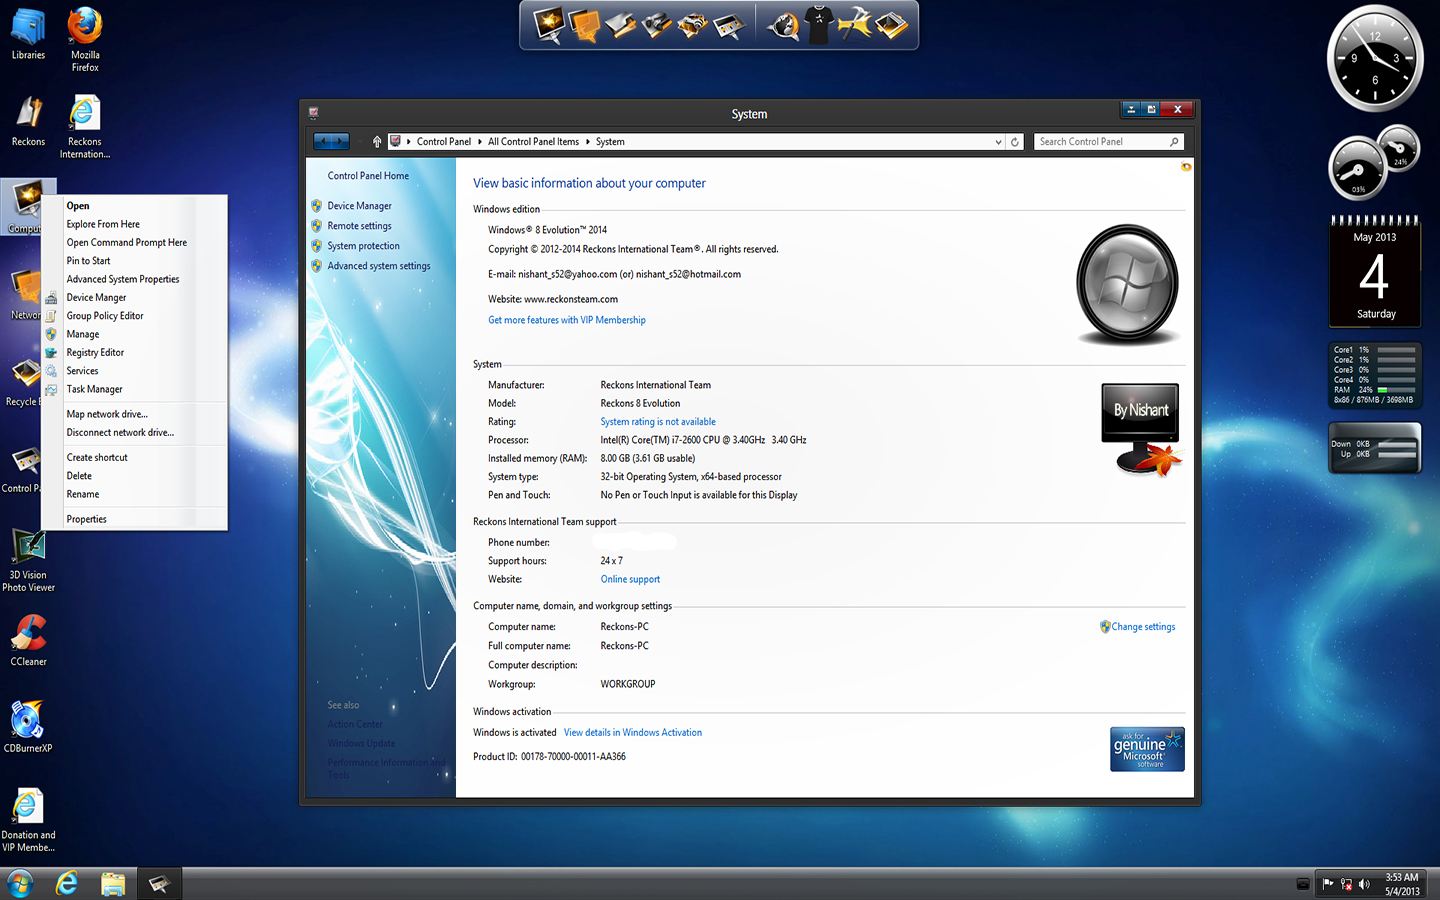Open Advanced system settings link
The width and height of the screenshot is (1440, 900).
coord(379,266)
